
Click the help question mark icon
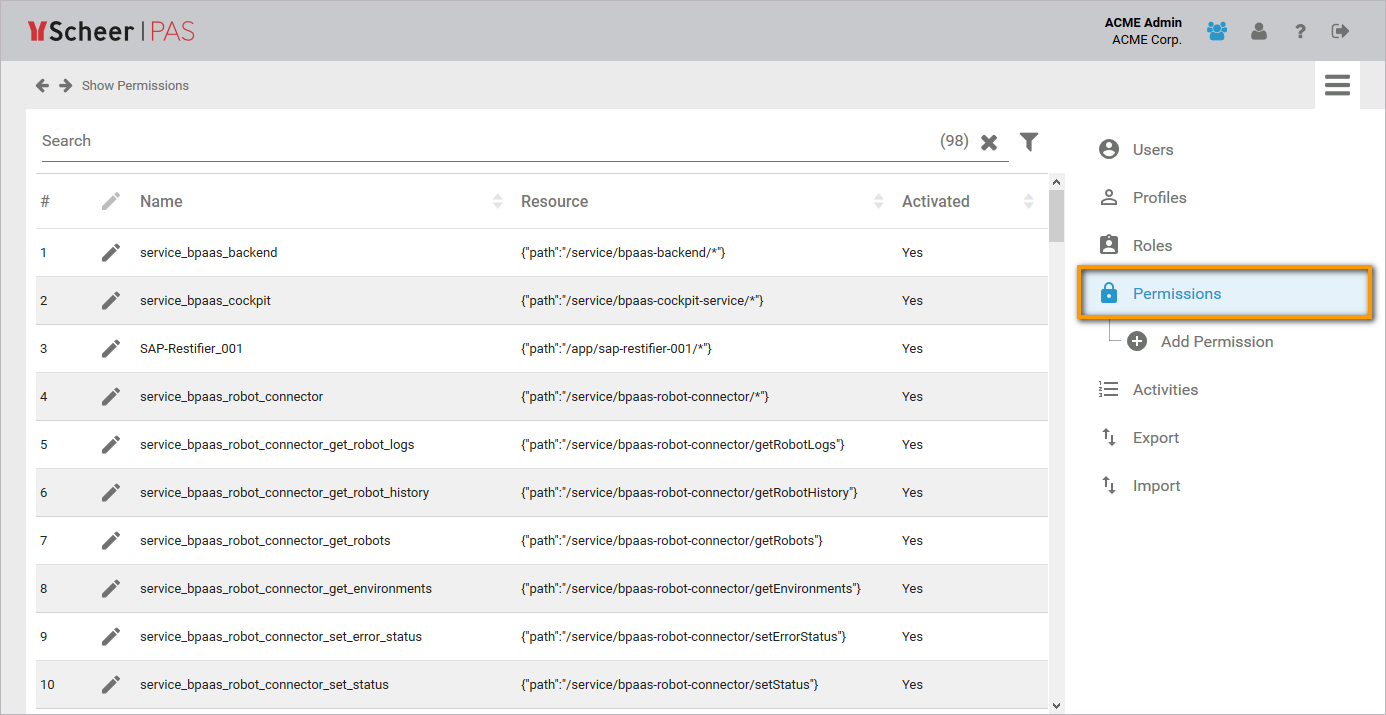click(1300, 32)
